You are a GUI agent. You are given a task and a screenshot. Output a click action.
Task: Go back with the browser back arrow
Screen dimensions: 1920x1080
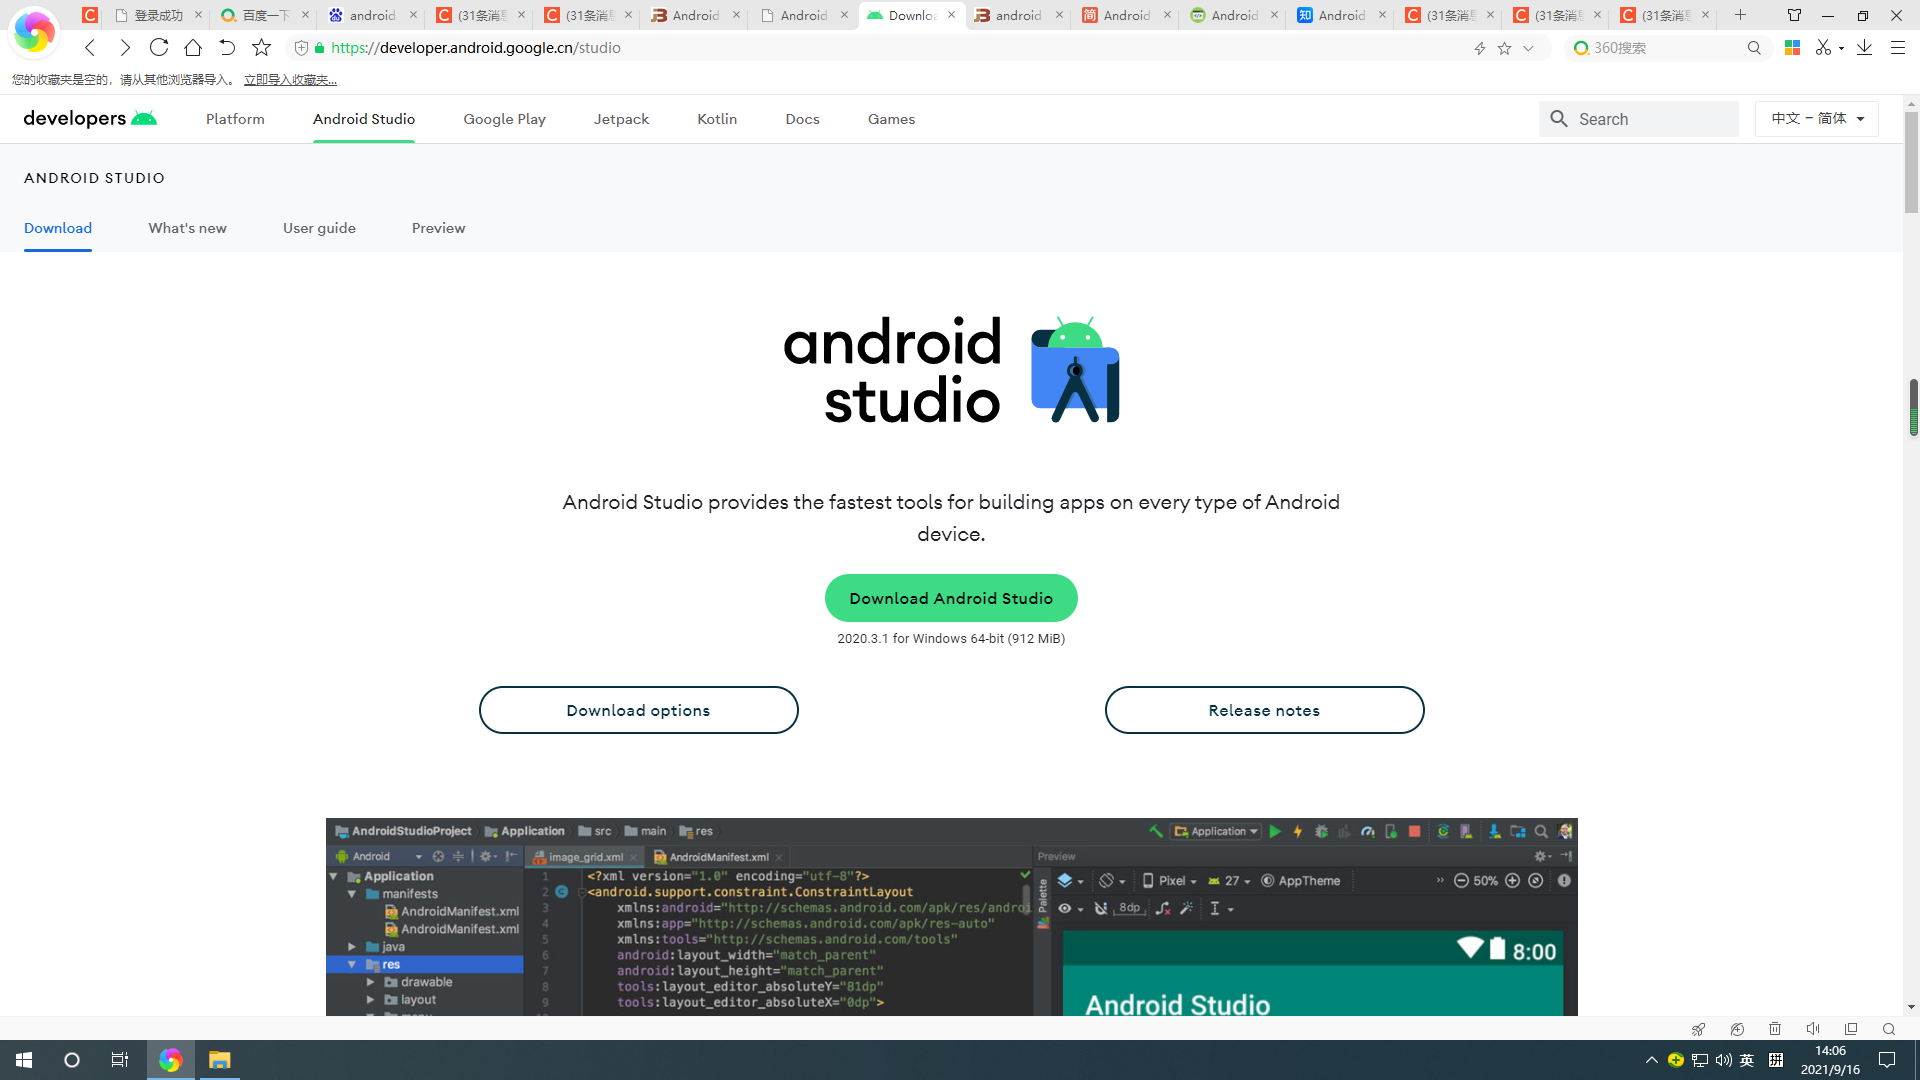pyautogui.click(x=90, y=48)
